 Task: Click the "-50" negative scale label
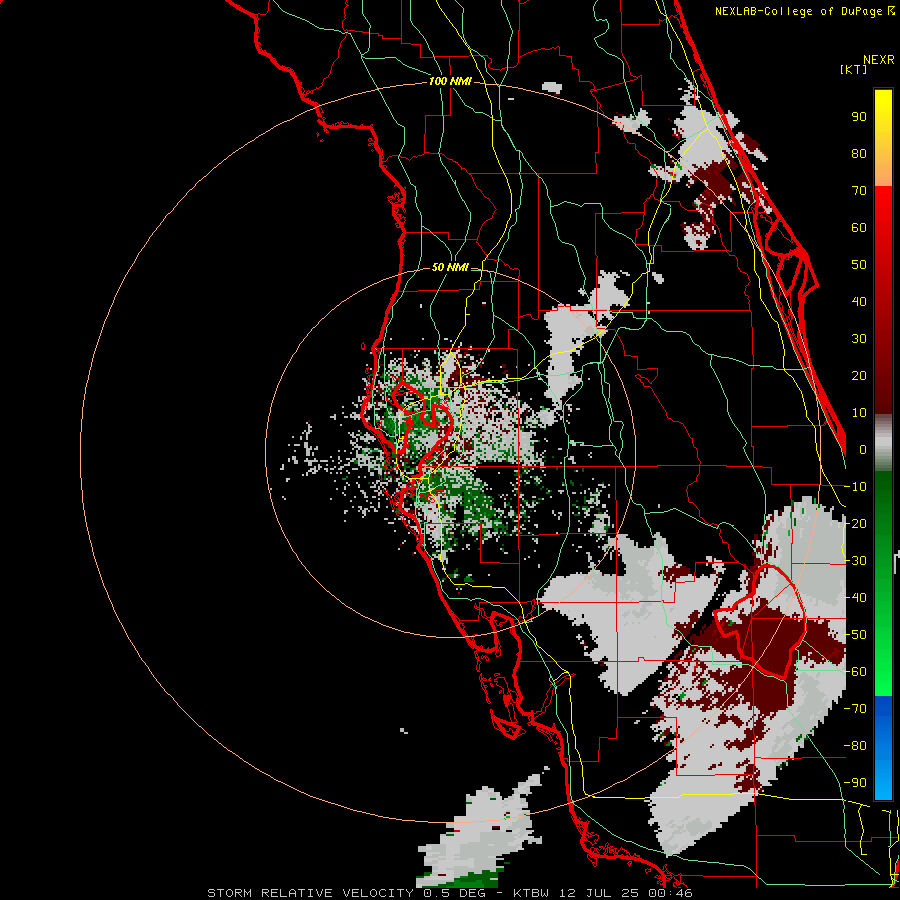[855, 634]
